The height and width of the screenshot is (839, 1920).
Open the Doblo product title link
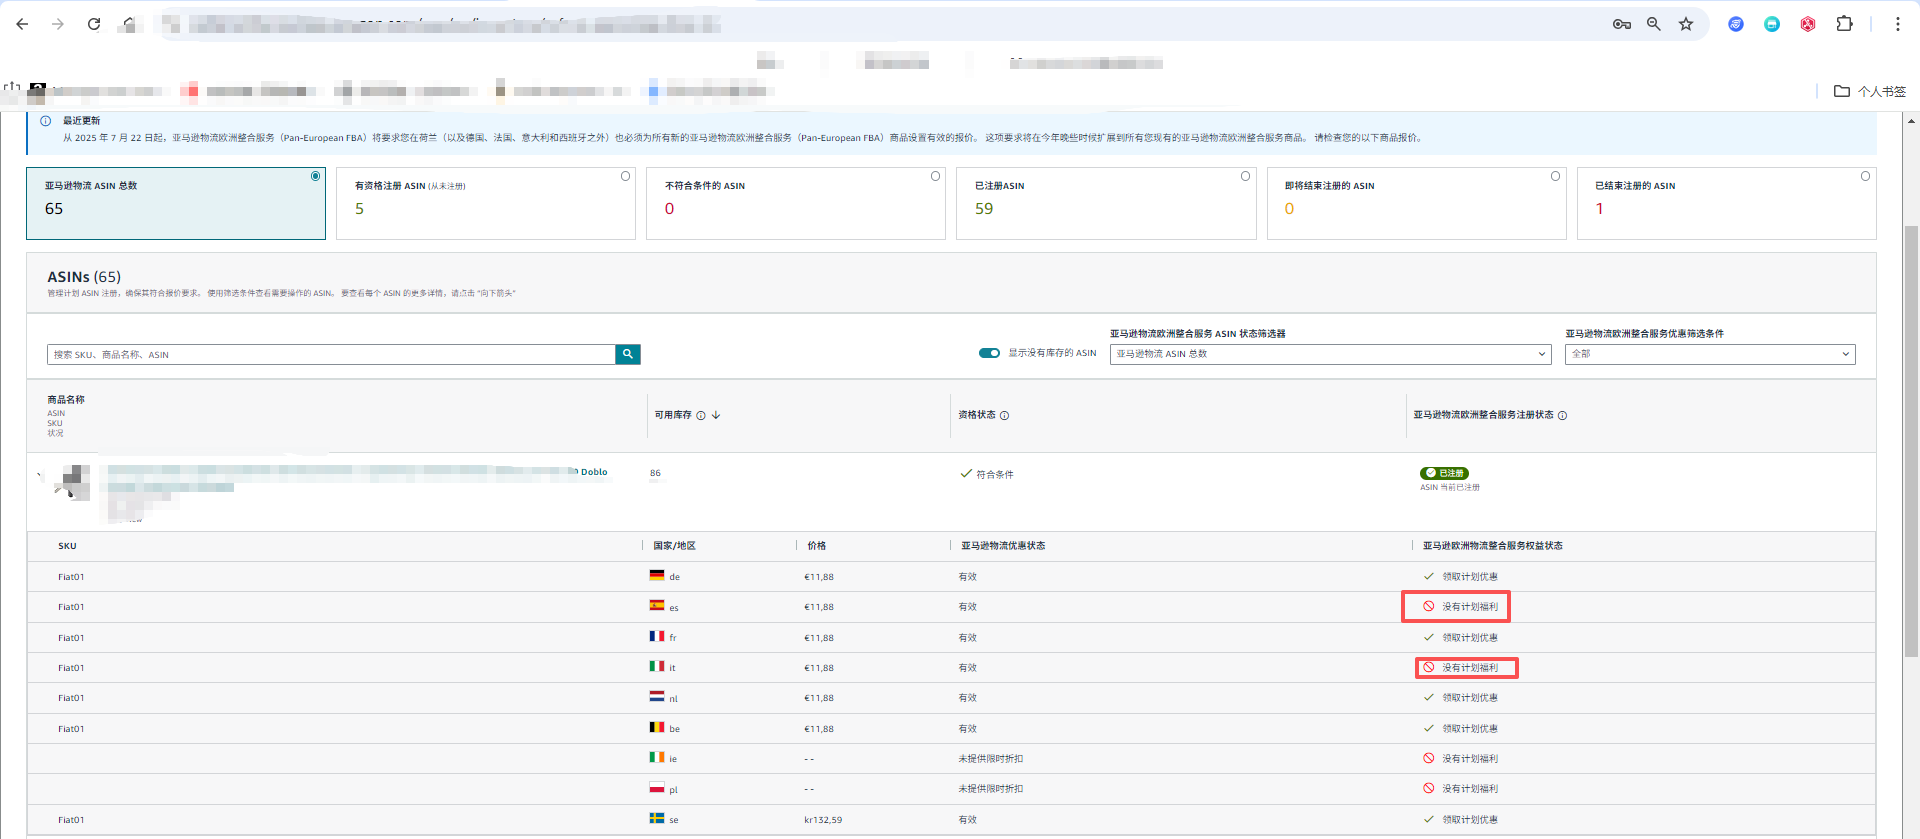(593, 472)
